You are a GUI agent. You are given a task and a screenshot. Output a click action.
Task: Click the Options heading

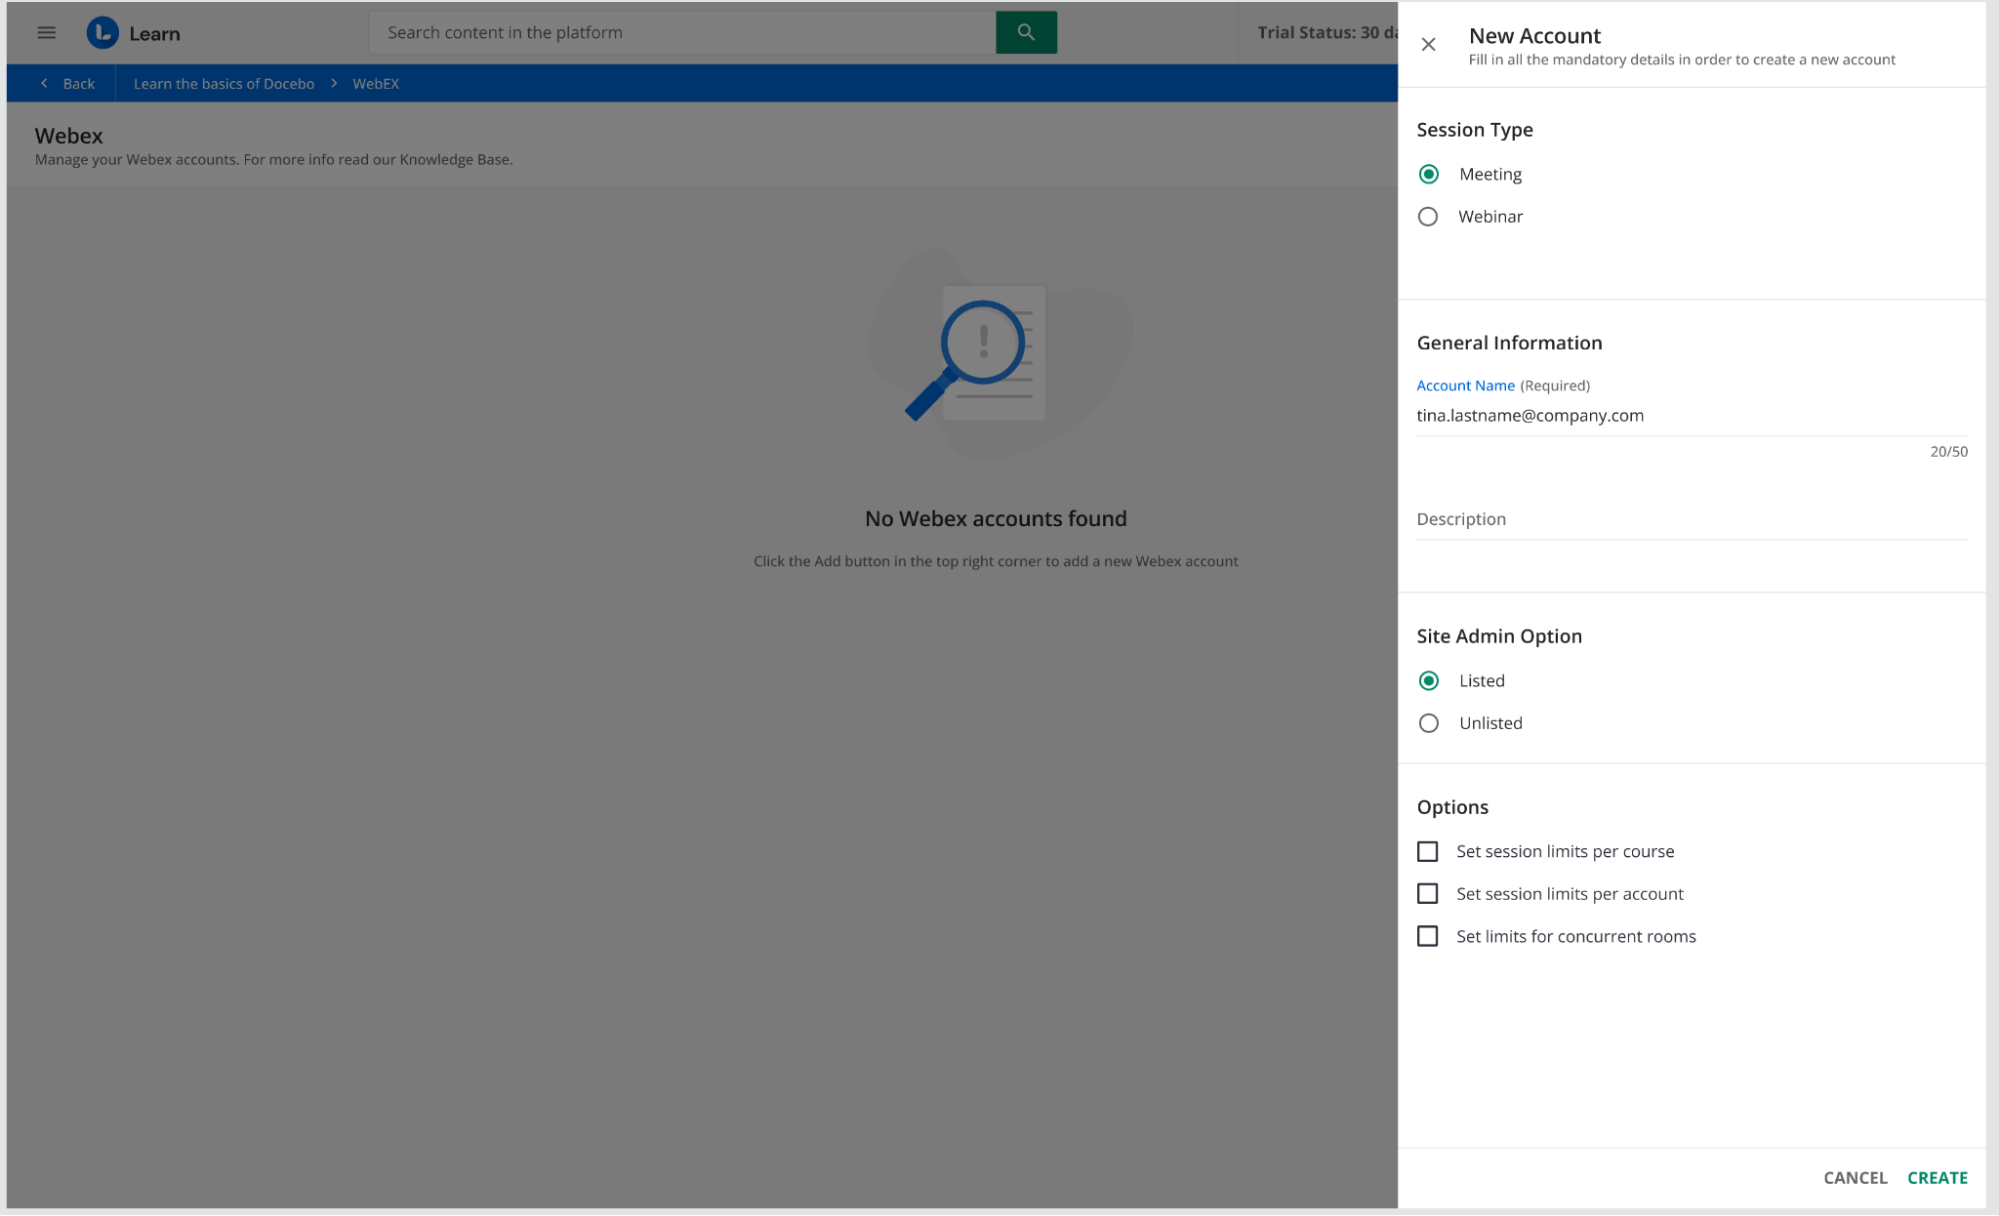coord(1452,808)
